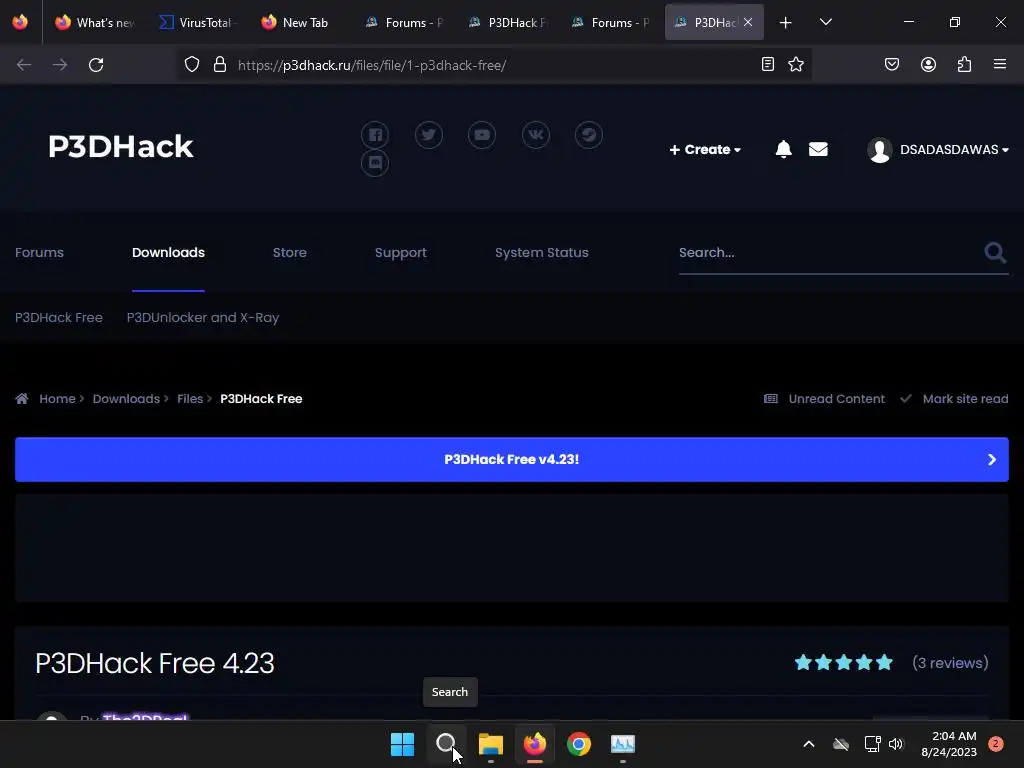Open the system monitor app on taskbar
Image resolution: width=1024 pixels, height=768 pixels.
coord(622,744)
